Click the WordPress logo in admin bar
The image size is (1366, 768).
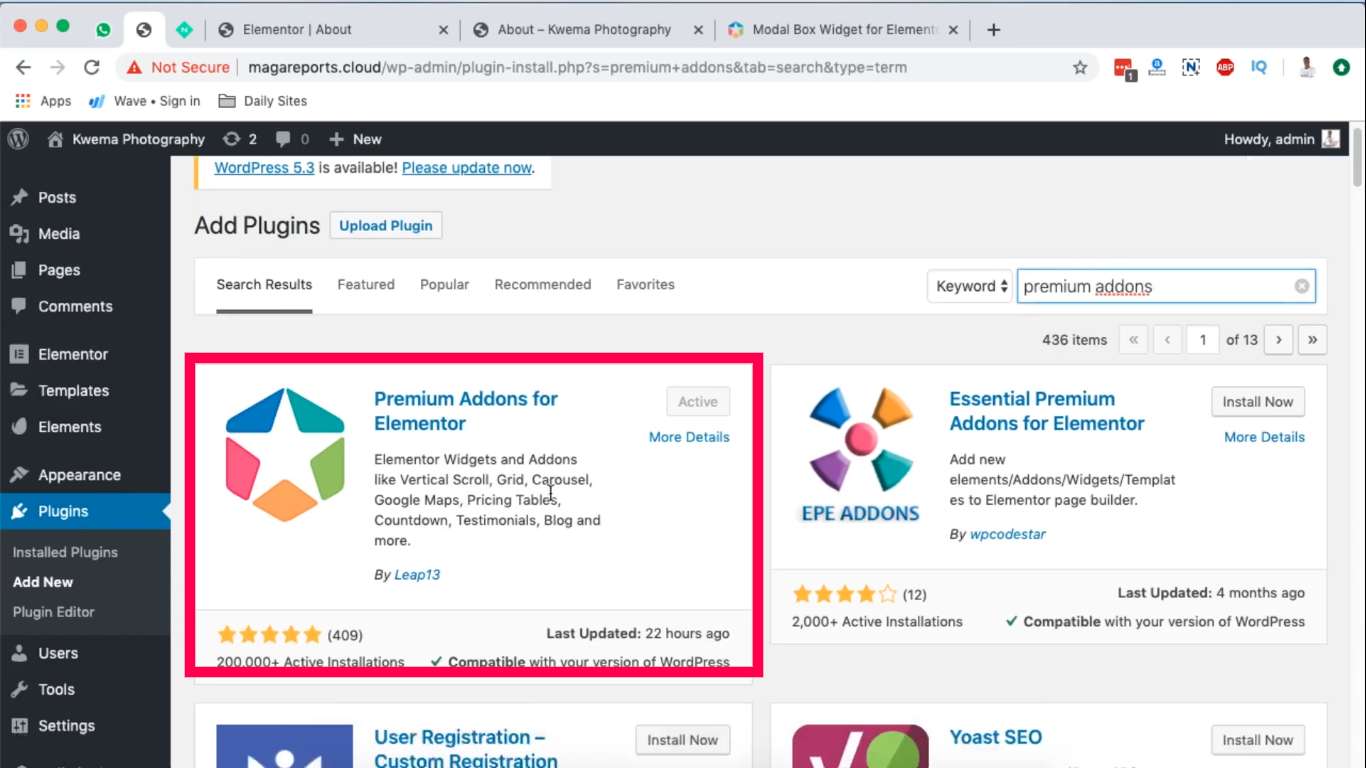18,139
